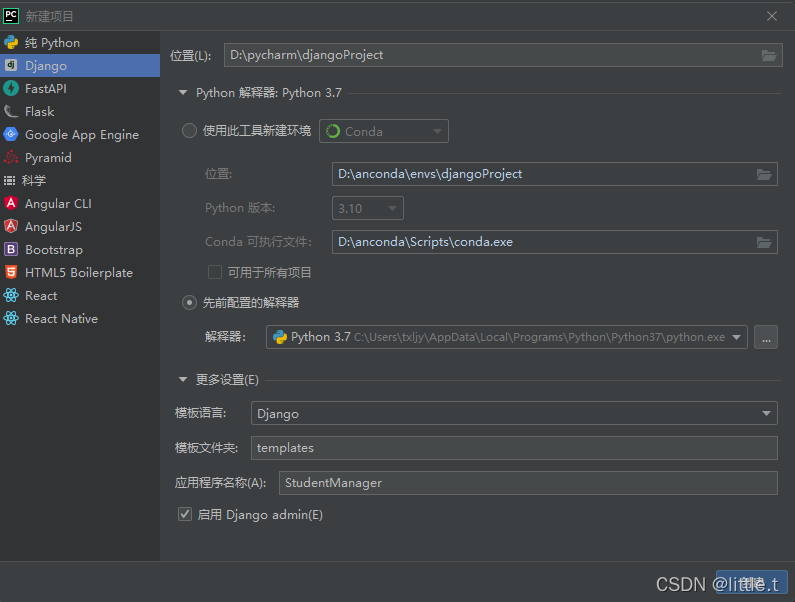Click the AngularJS shield icon

[11, 226]
